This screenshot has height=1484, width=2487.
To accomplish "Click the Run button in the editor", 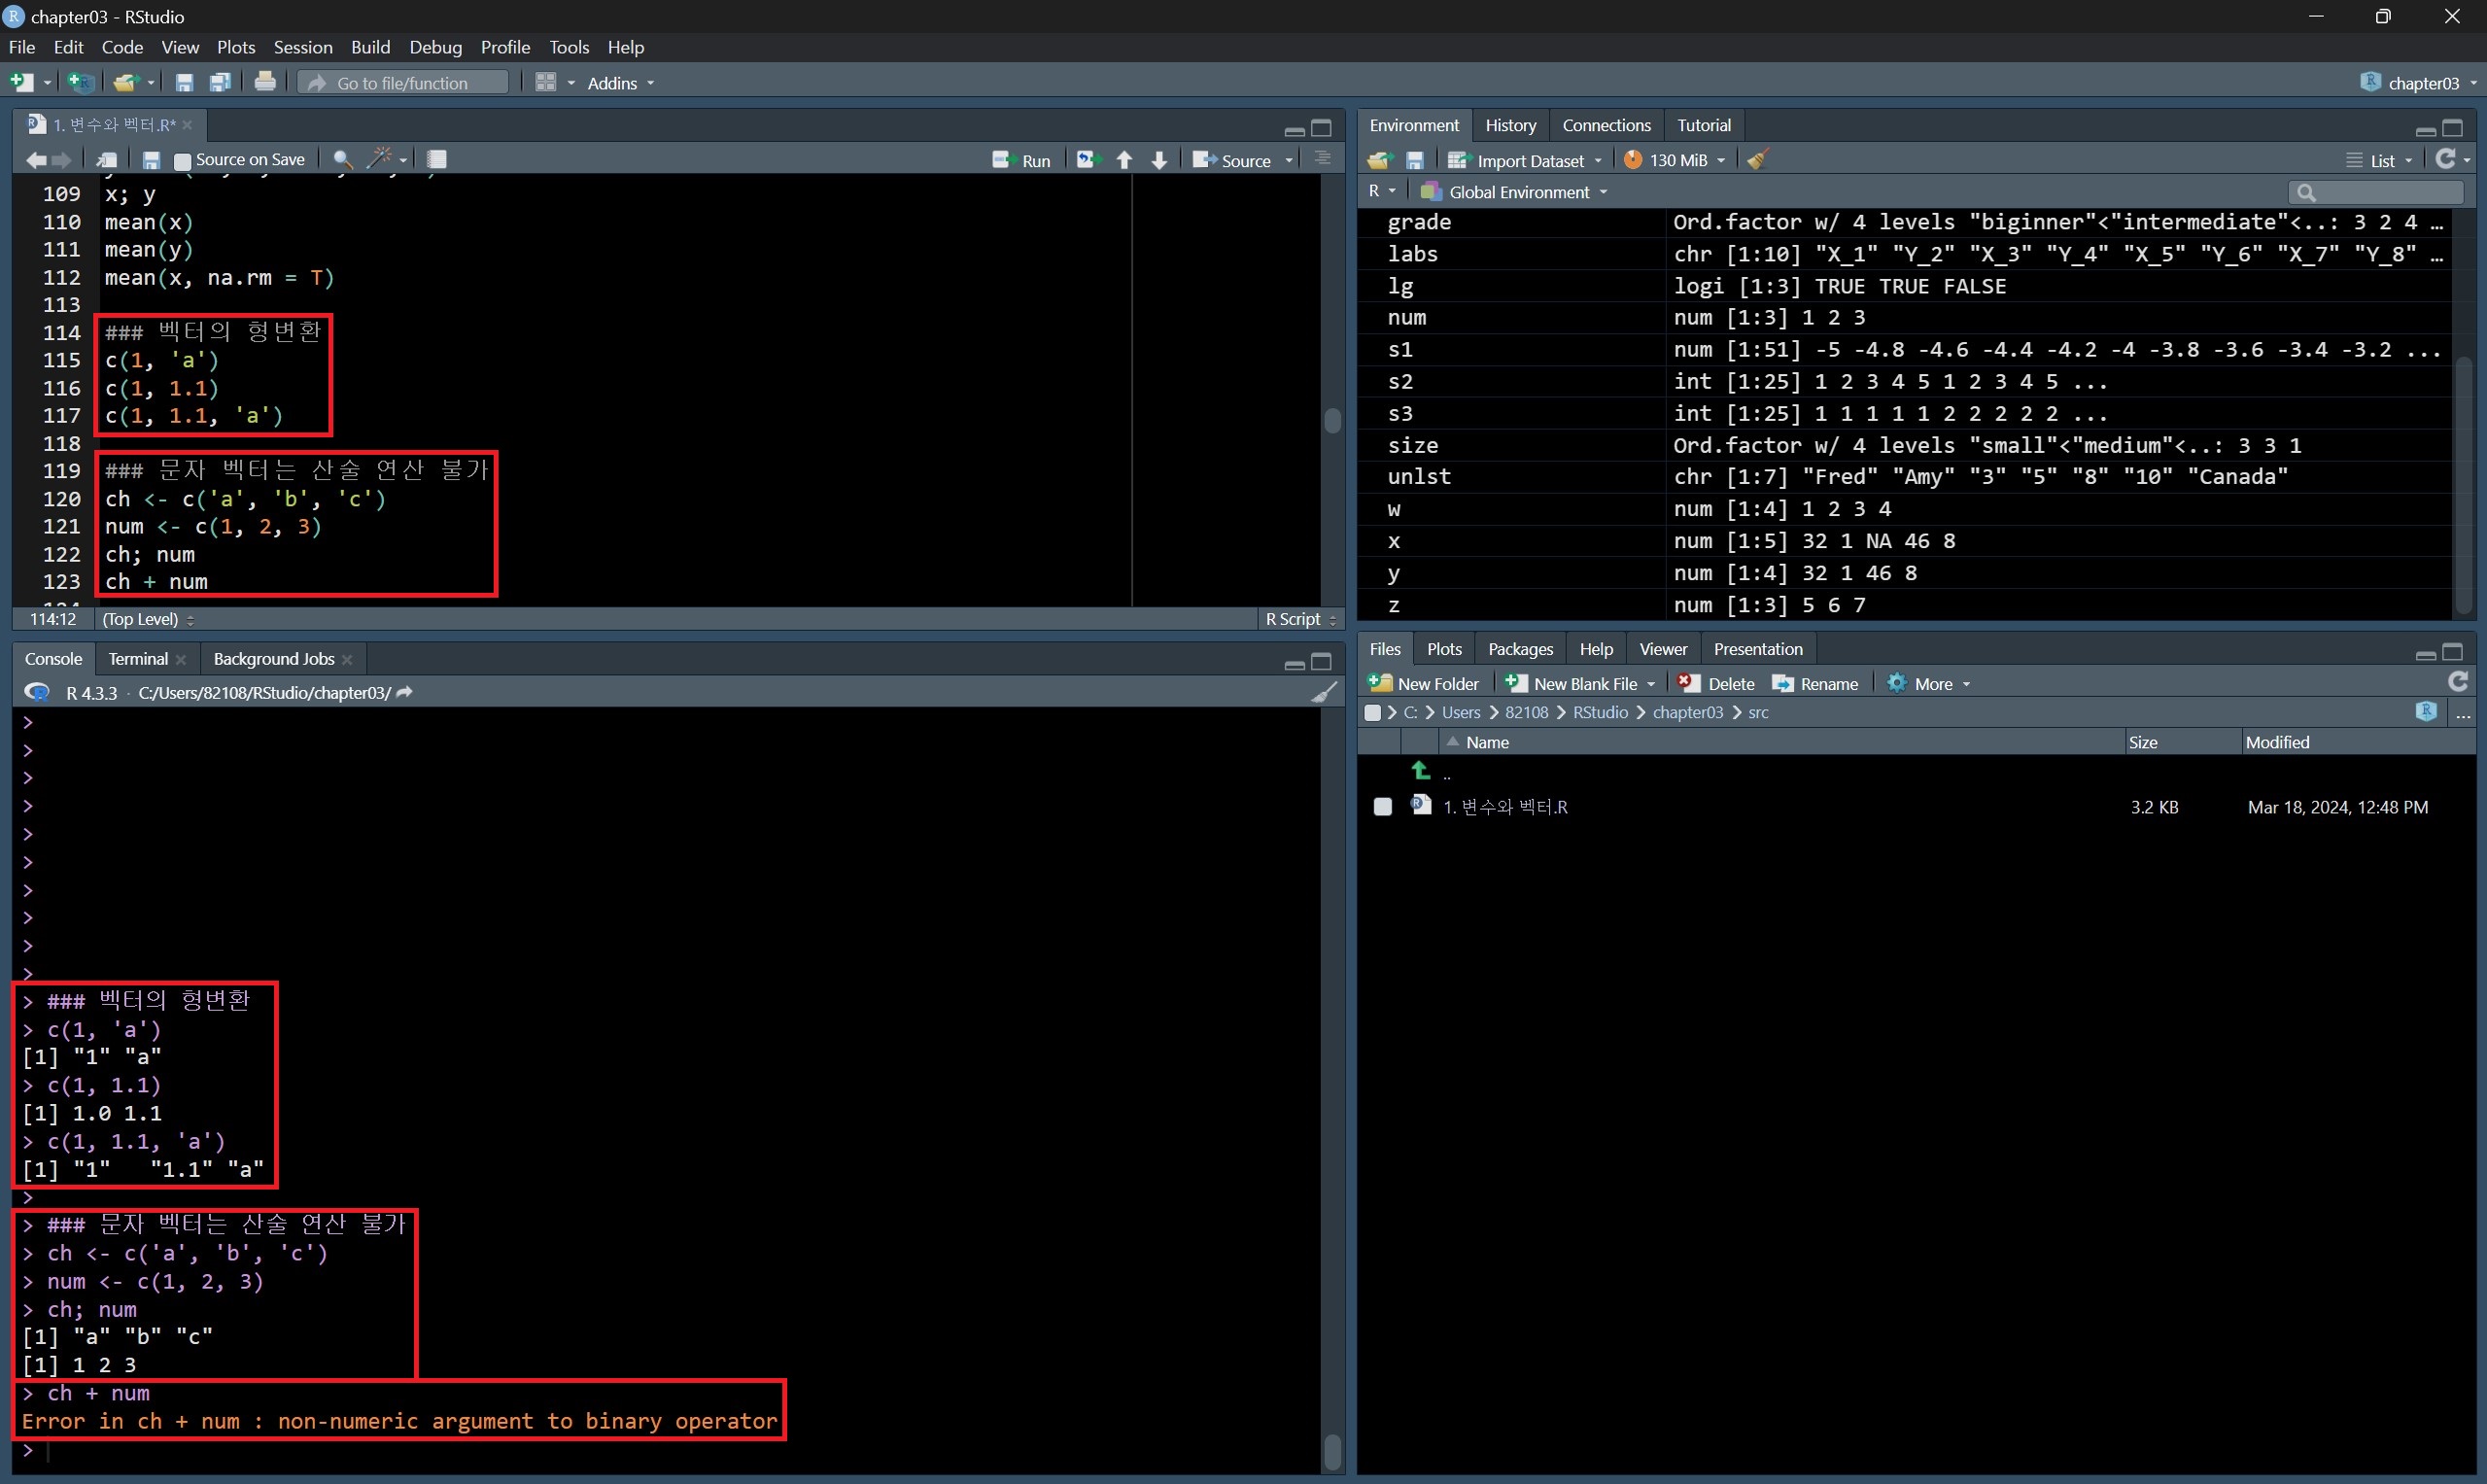I will click(1022, 160).
